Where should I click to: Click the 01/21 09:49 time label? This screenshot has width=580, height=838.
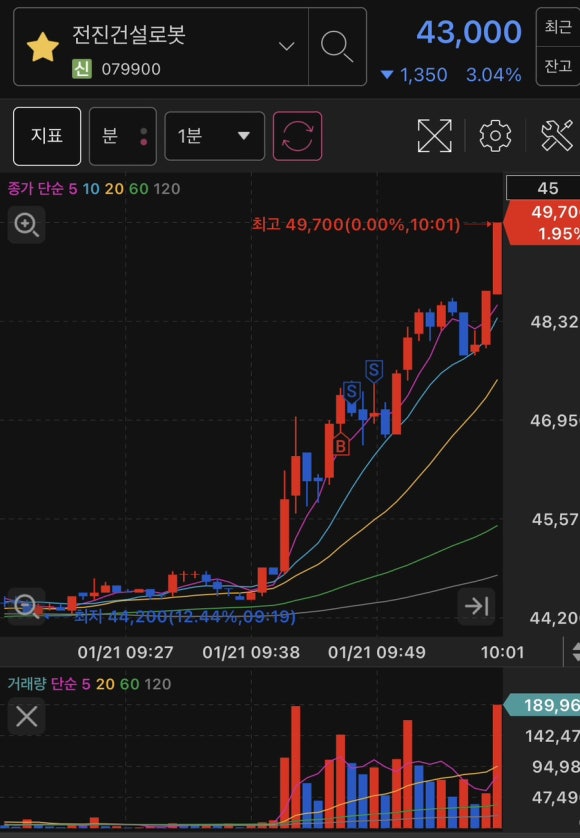click(x=377, y=652)
